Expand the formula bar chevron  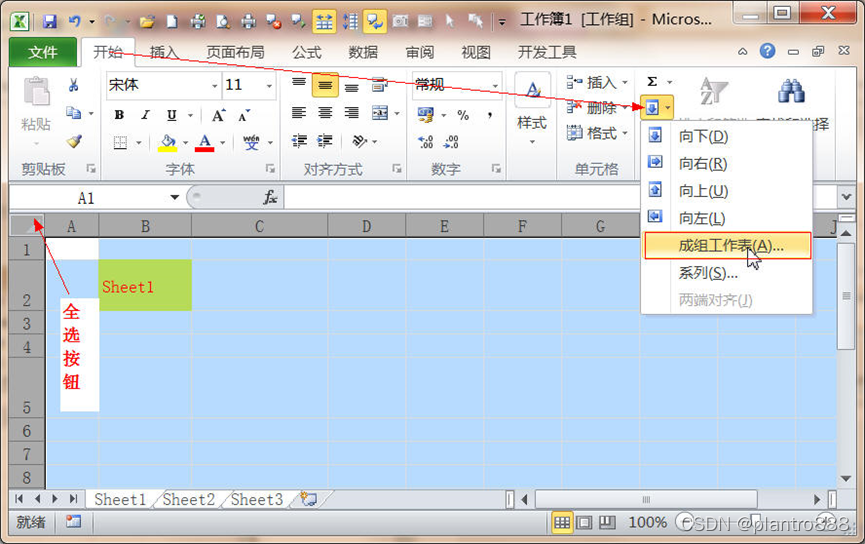pyautogui.click(x=846, y=197)
